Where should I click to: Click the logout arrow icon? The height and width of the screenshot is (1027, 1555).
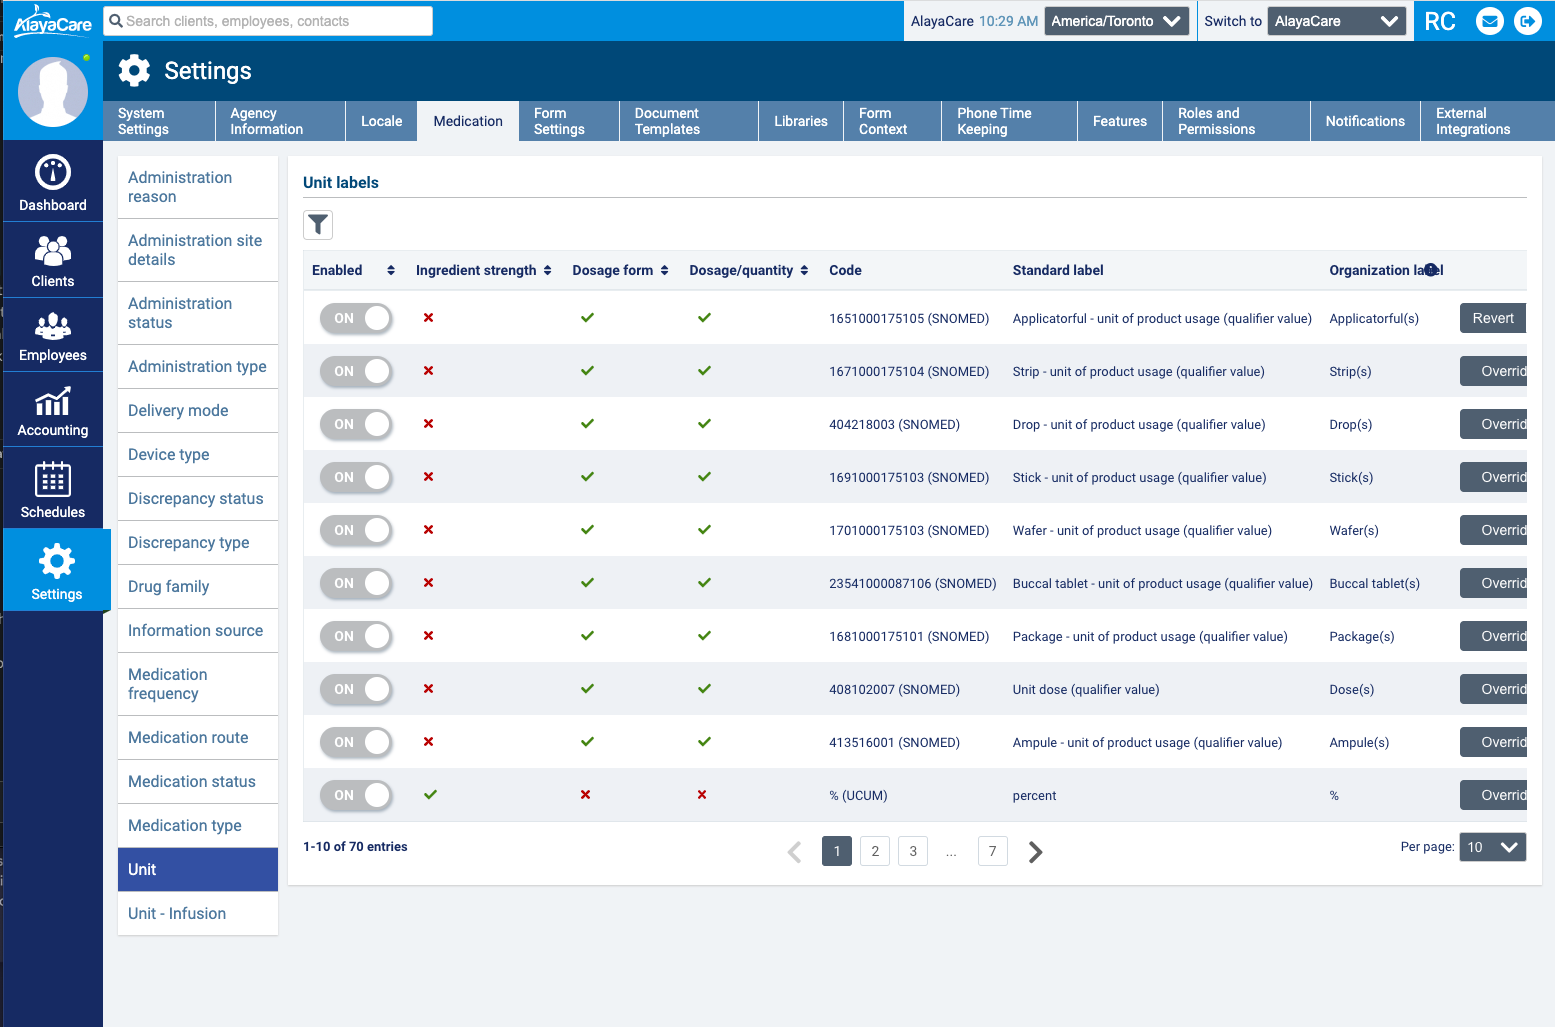pyautogui.click(x=1527, y=21)
